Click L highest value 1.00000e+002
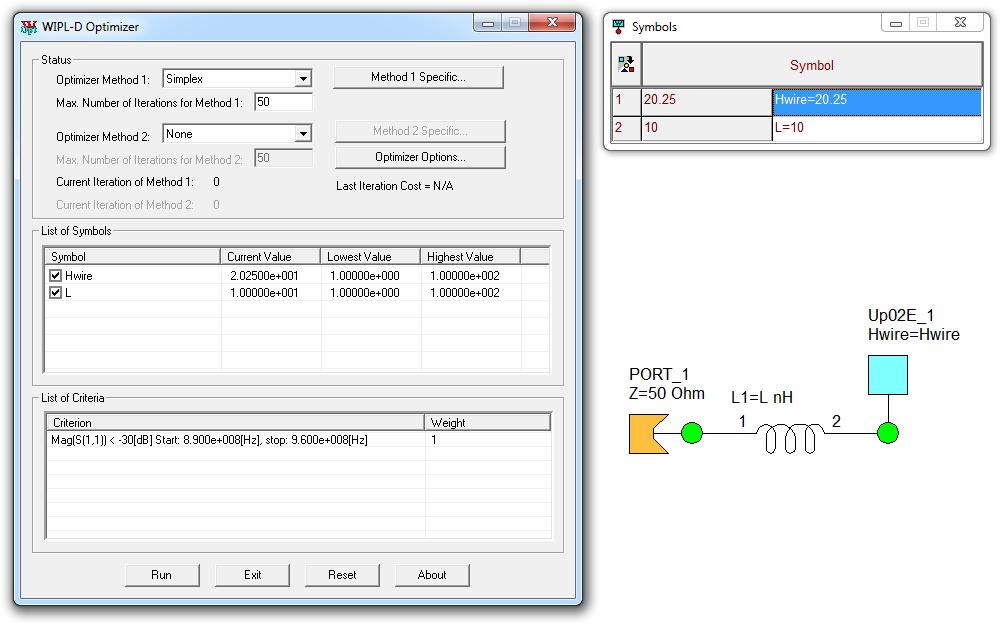The height and width of the screenshot is (624, 1005). pos(465,293)
